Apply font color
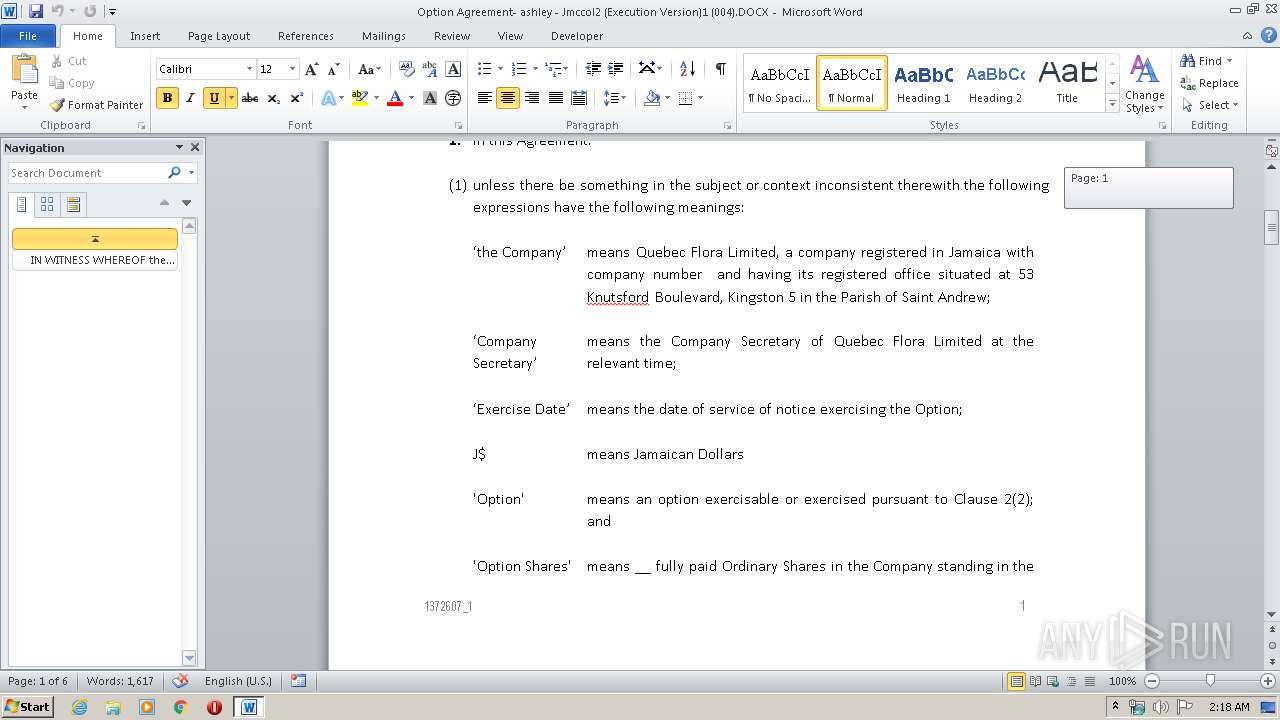 (x=395, y=98)
